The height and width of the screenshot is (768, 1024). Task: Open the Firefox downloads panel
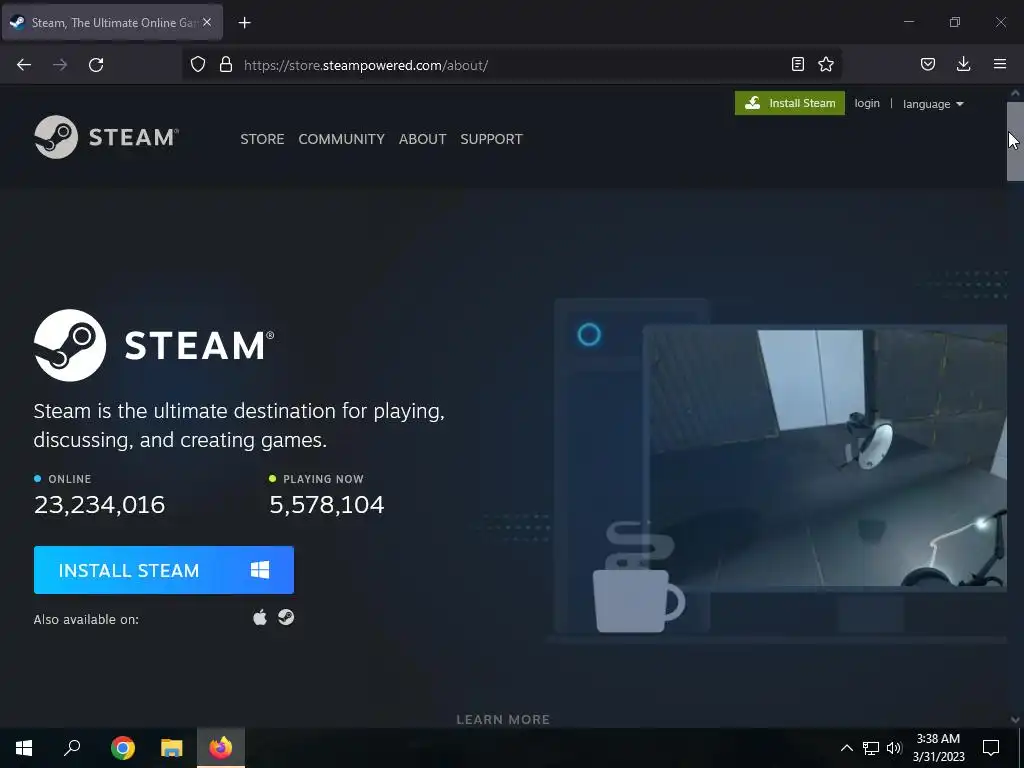point(963,64)
